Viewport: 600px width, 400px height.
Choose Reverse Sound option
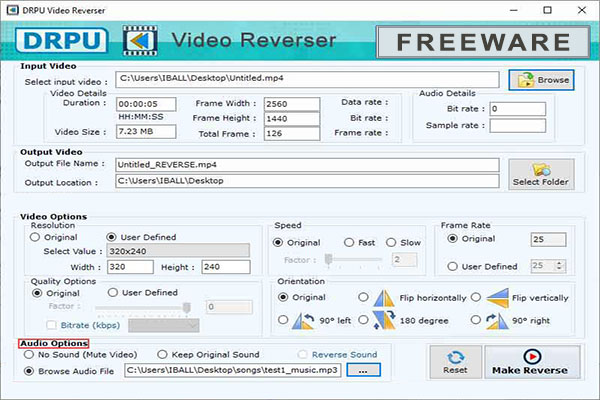pos(302,355)
